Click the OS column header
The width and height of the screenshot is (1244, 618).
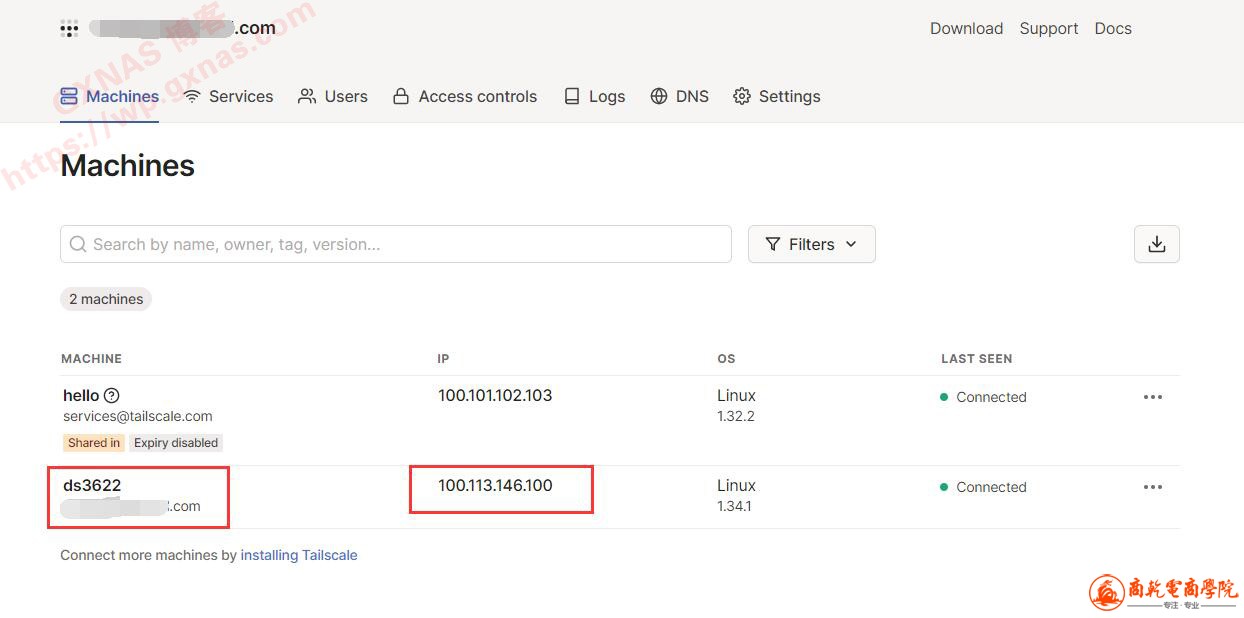pyautogui.click(x=726, y=358)
